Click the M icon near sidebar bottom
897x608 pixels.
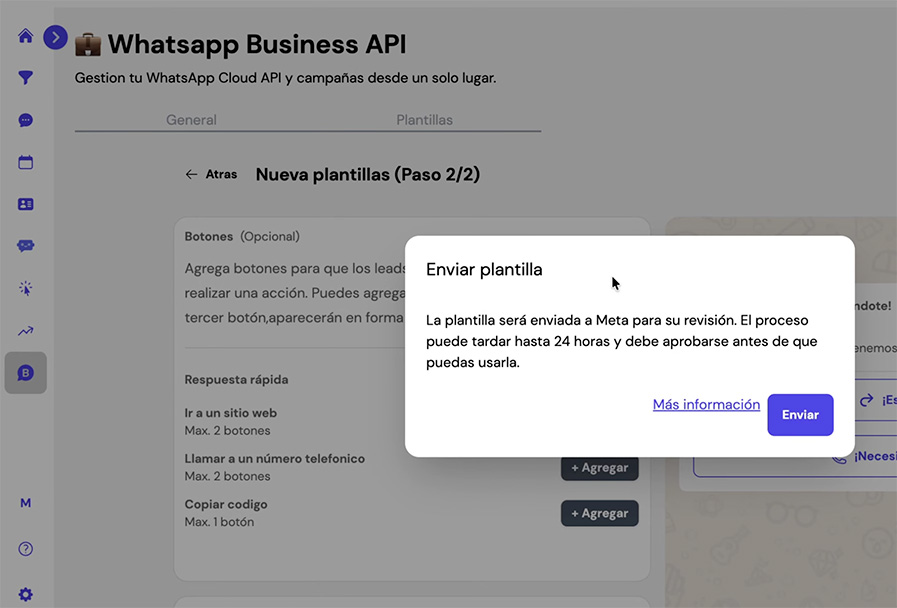coord(24,503)
